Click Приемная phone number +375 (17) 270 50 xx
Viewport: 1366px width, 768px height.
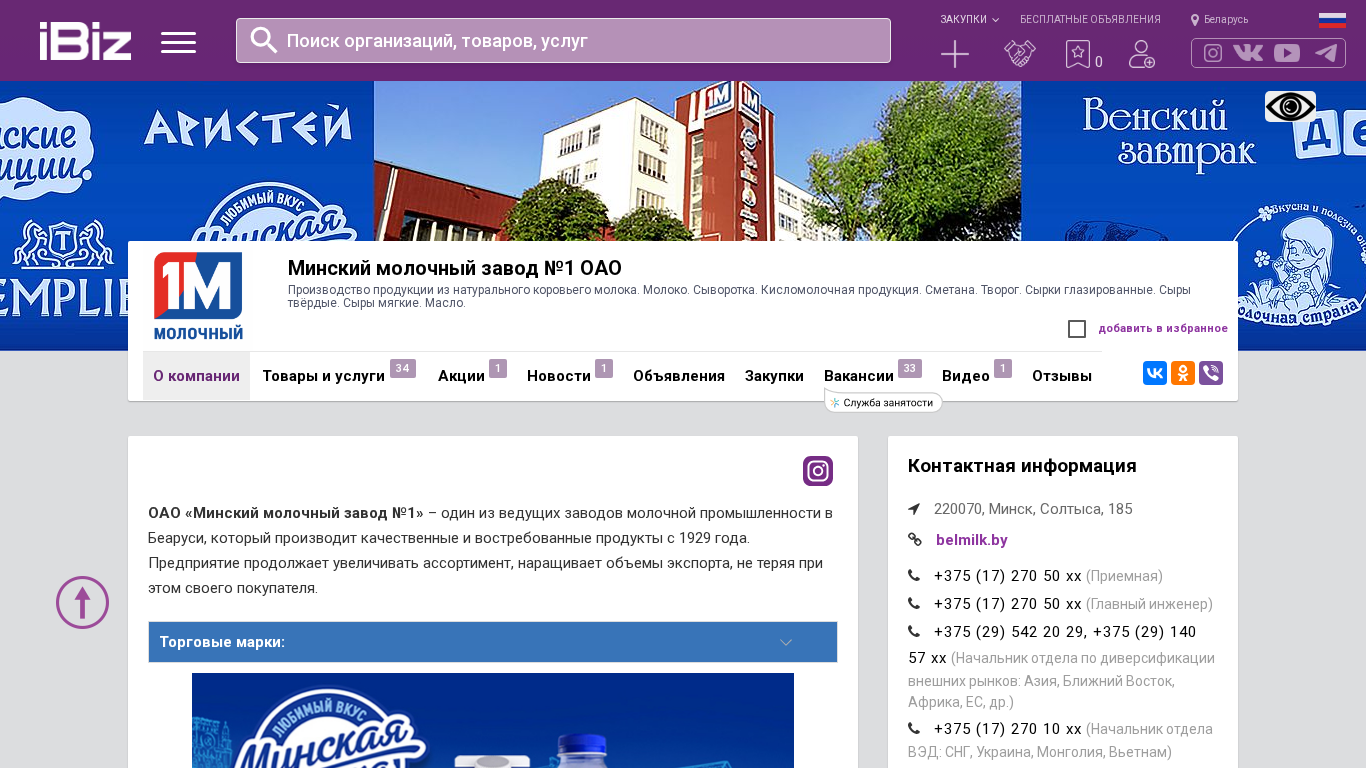[1008, 576]
